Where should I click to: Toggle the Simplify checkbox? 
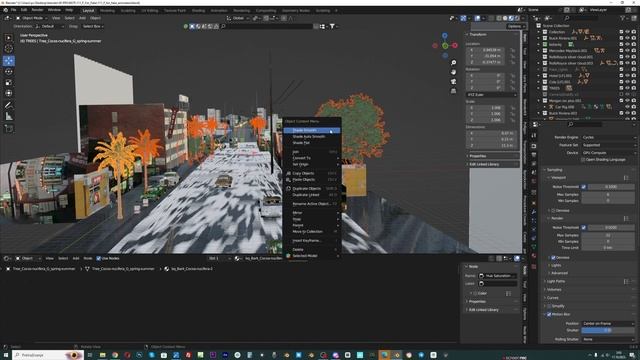pos(549,306)
